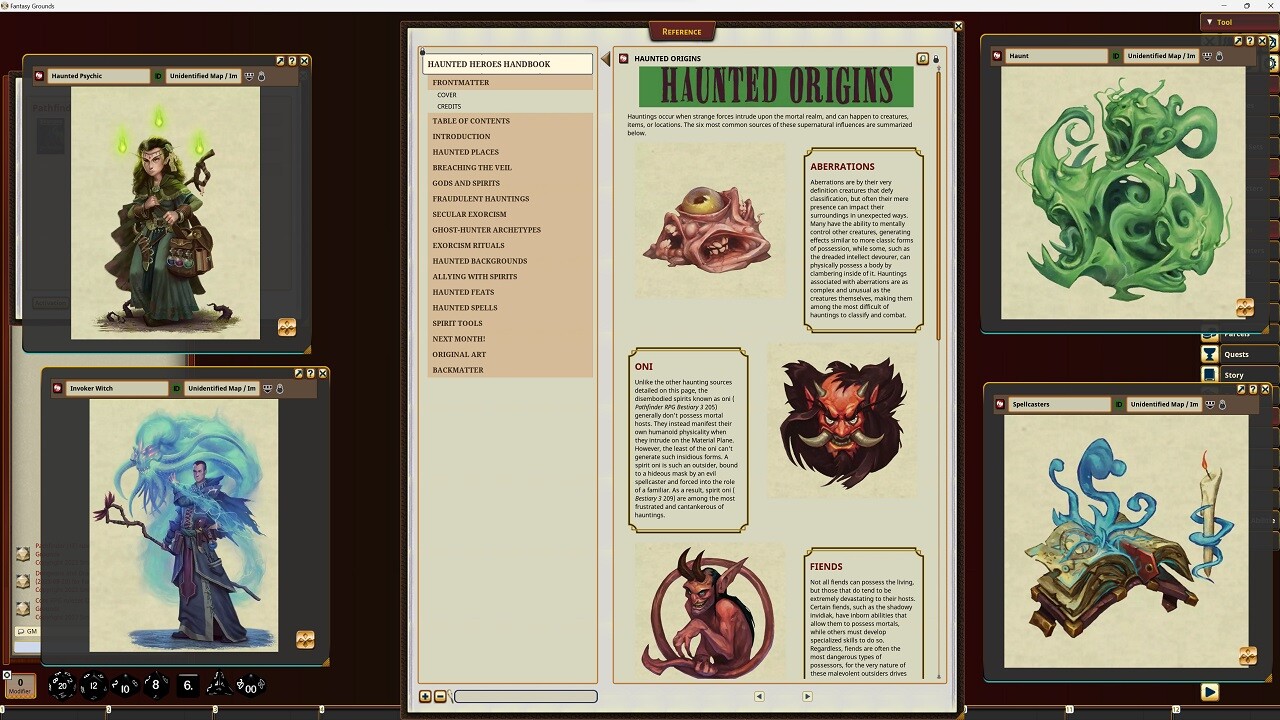Roll the d20 die in the dice tray
The height and width of the screenshot is (720, 1280).
point(60,686)
